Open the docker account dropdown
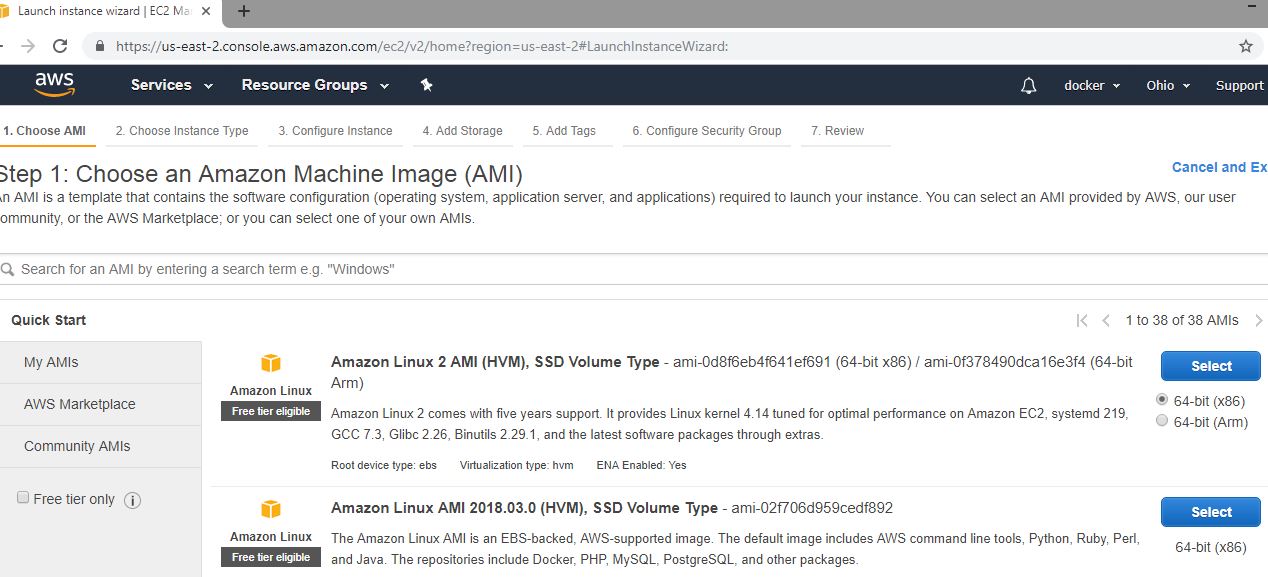 point(1092,86)
